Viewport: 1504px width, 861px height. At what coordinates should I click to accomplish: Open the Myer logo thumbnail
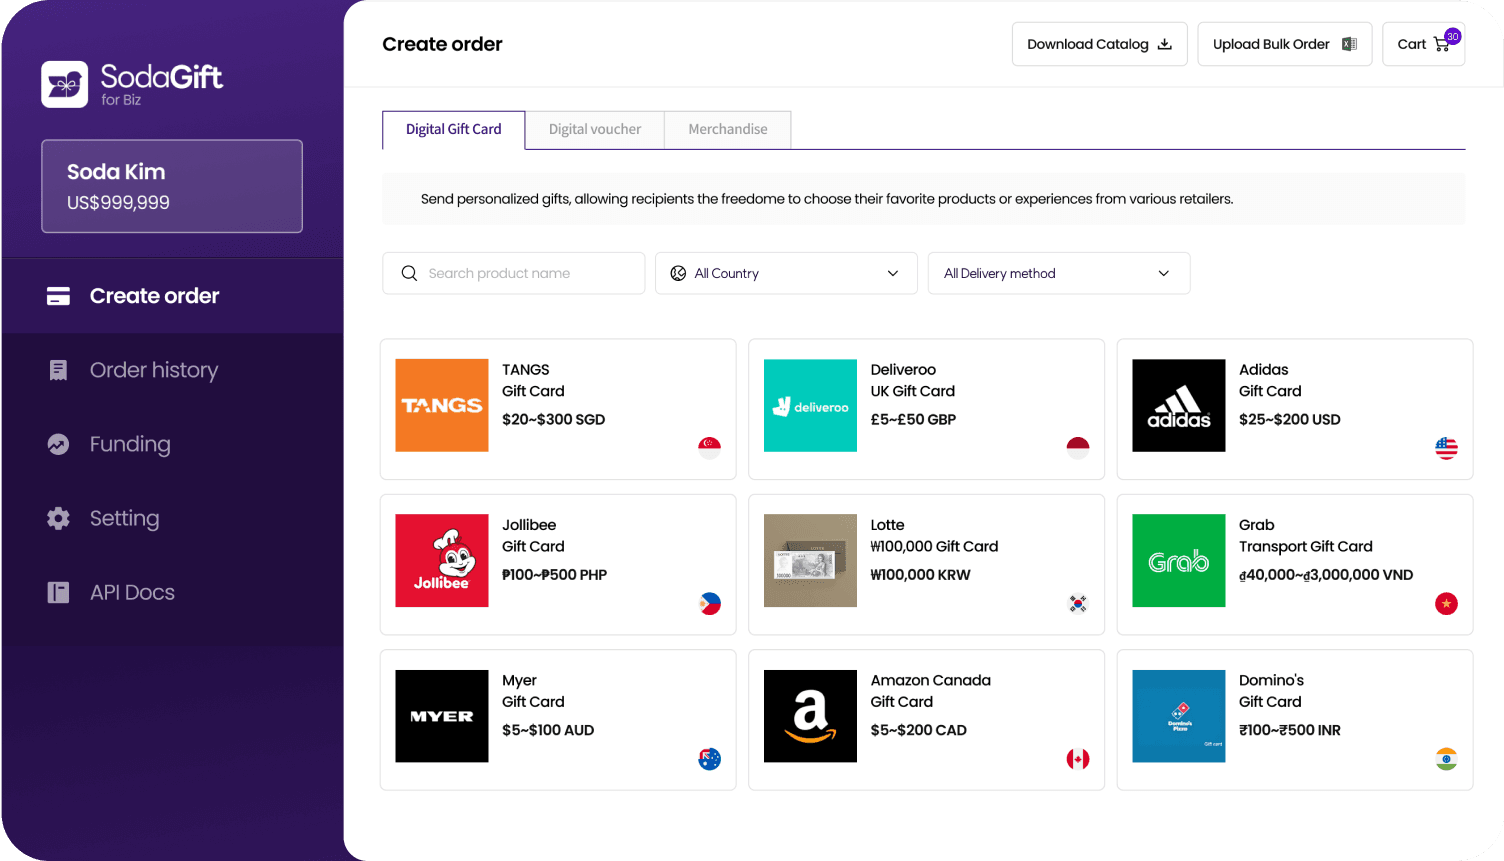pyautogui.click(x=442, y=716)
